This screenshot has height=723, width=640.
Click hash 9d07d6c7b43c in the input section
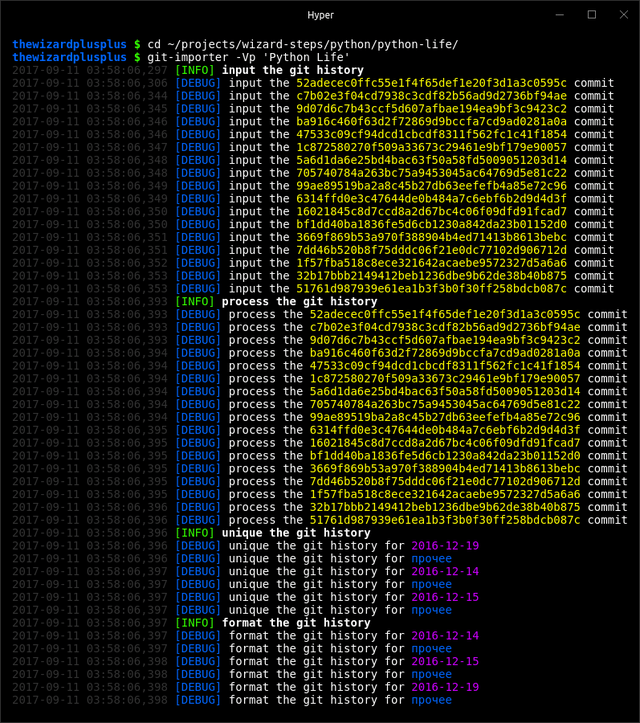431,109
